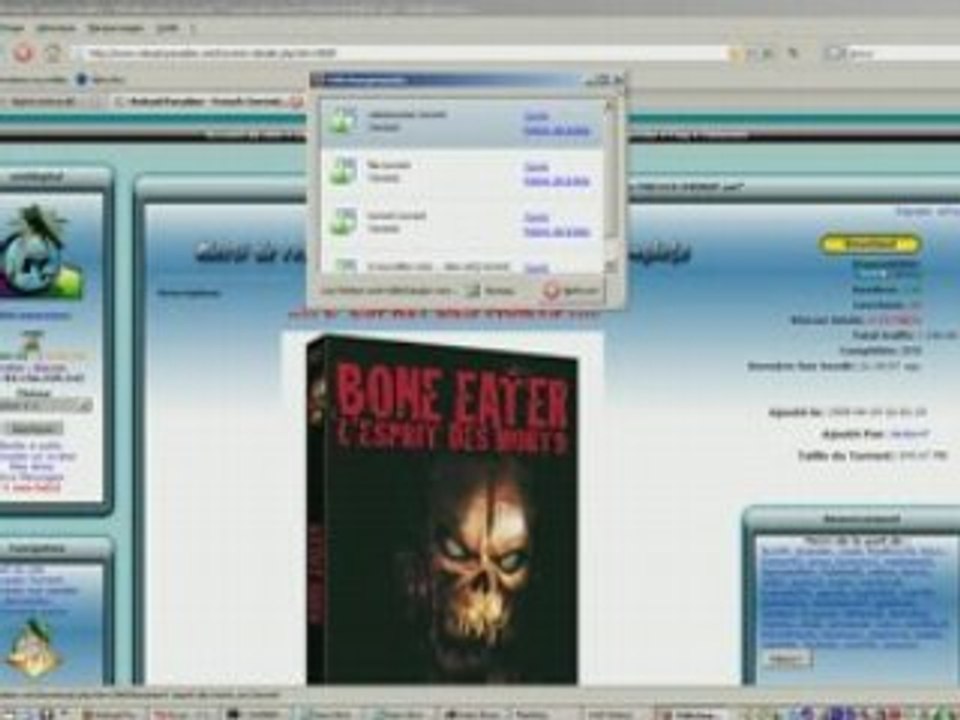Click the Nettoyer button in downloads window
This screenshot has width=960, height=720.
[491, 291]
